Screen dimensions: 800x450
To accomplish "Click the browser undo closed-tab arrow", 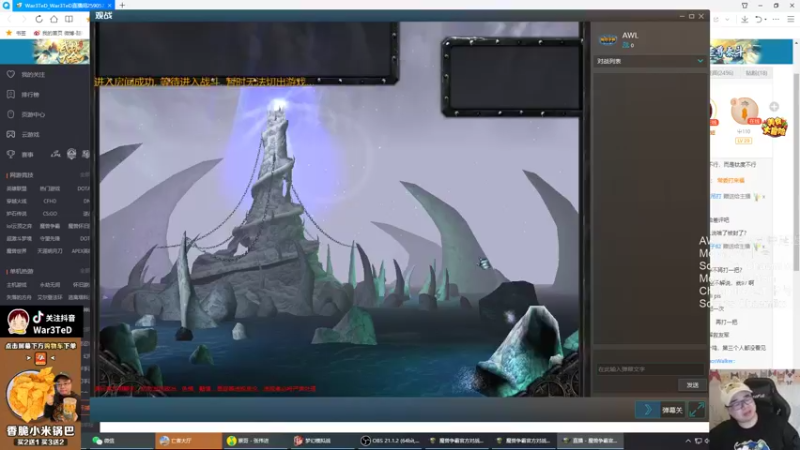I will click(x=758, y=19).
